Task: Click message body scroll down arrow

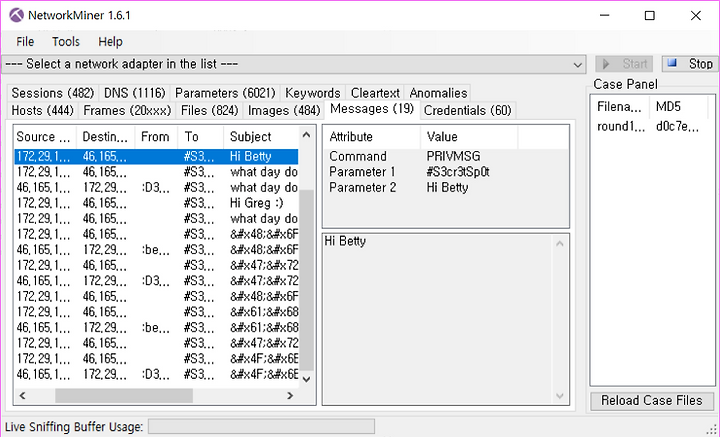Action: [560, 396]
